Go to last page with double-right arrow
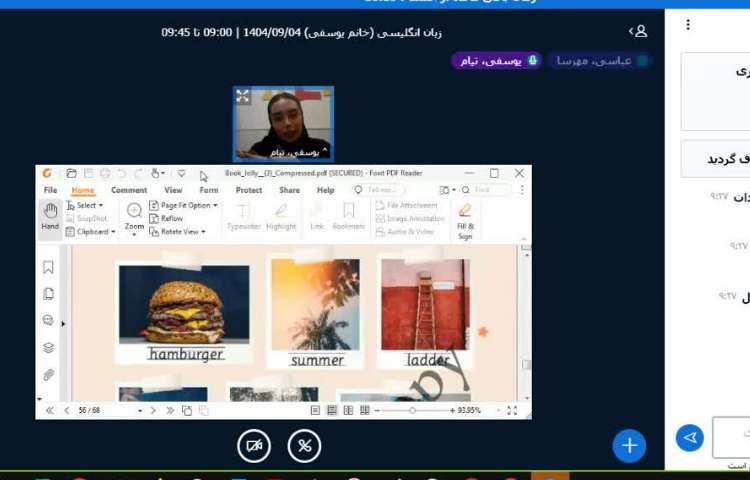The image size is (750, 480). [169, 410]
